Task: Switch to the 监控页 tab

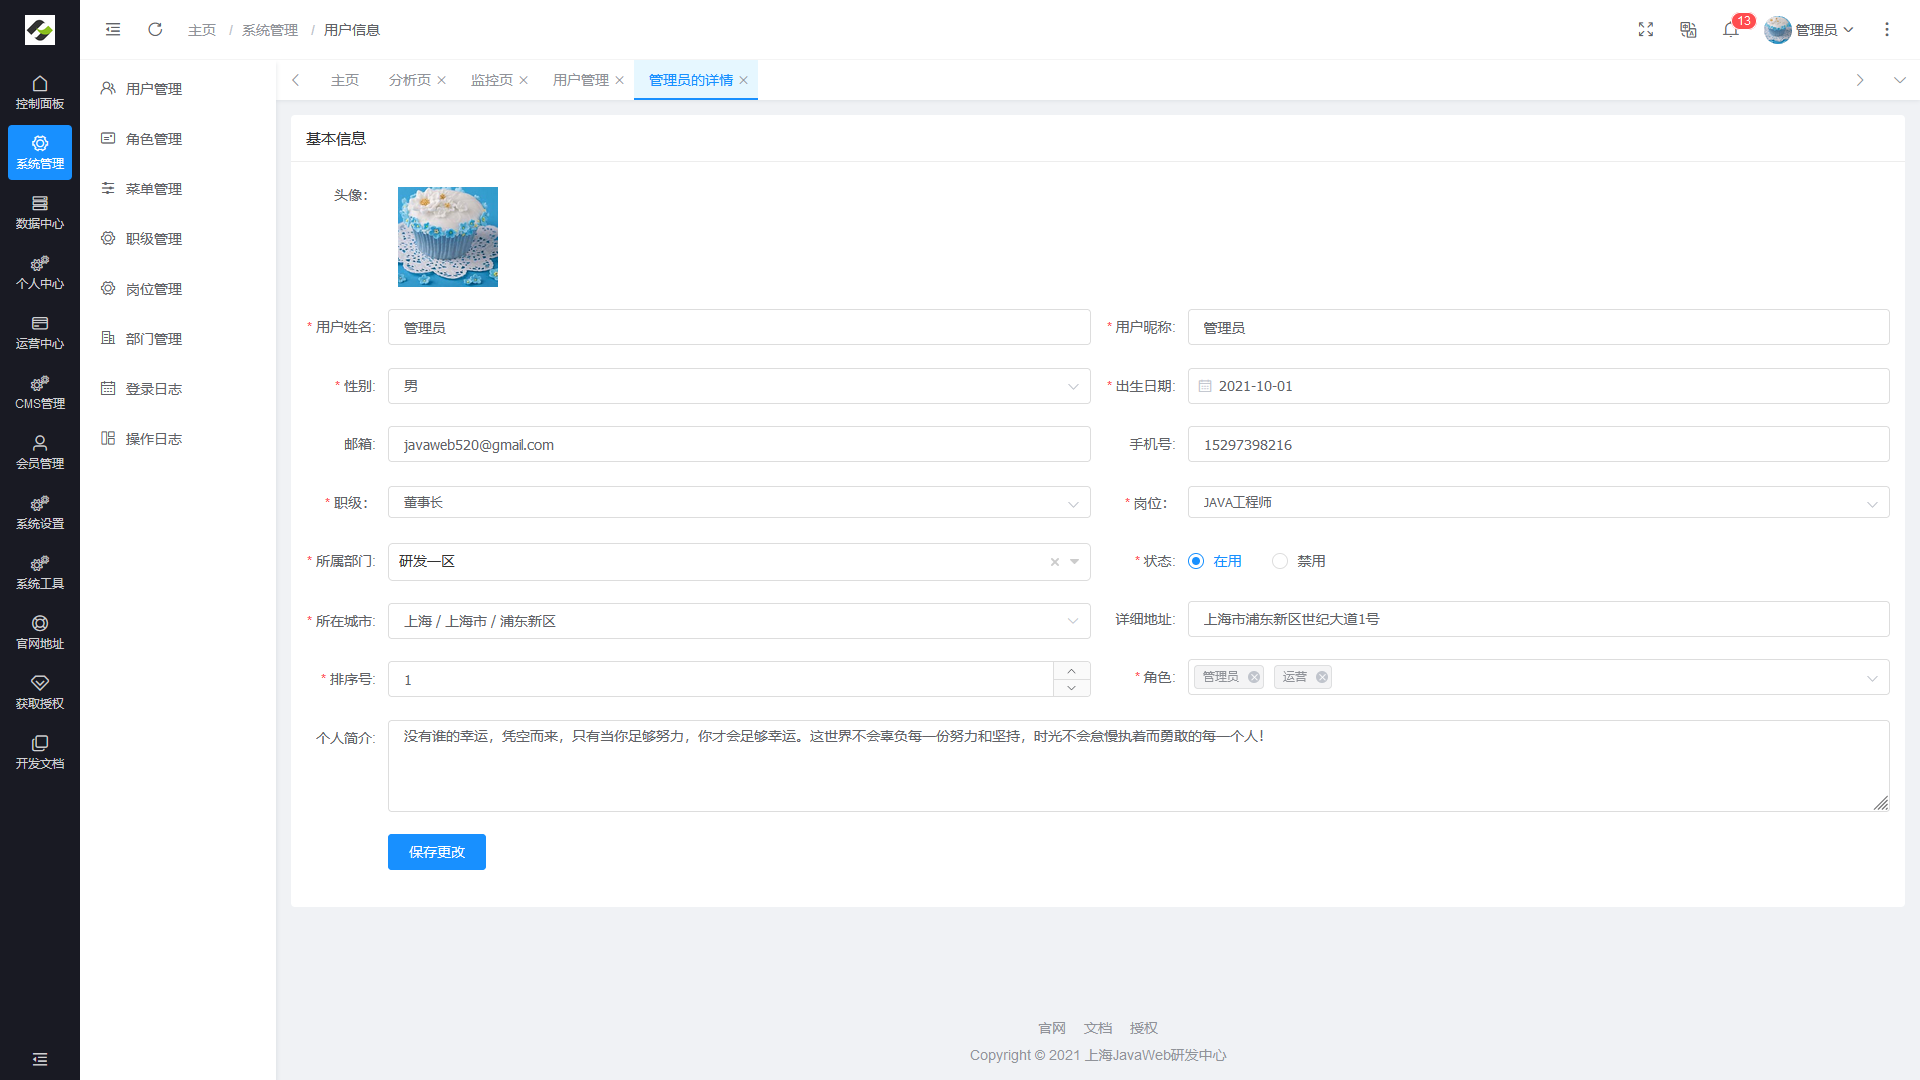Action: [x=491, y=80]
